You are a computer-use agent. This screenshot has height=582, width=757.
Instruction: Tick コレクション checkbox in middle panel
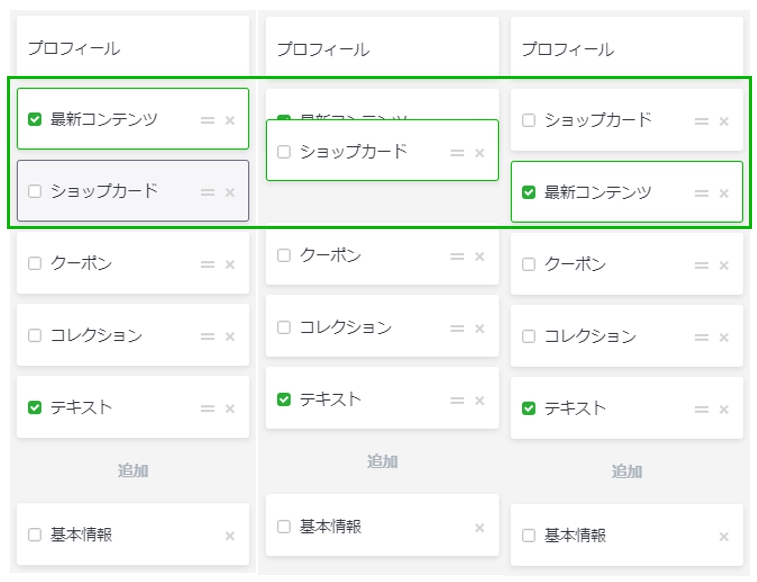coord(284,327)
